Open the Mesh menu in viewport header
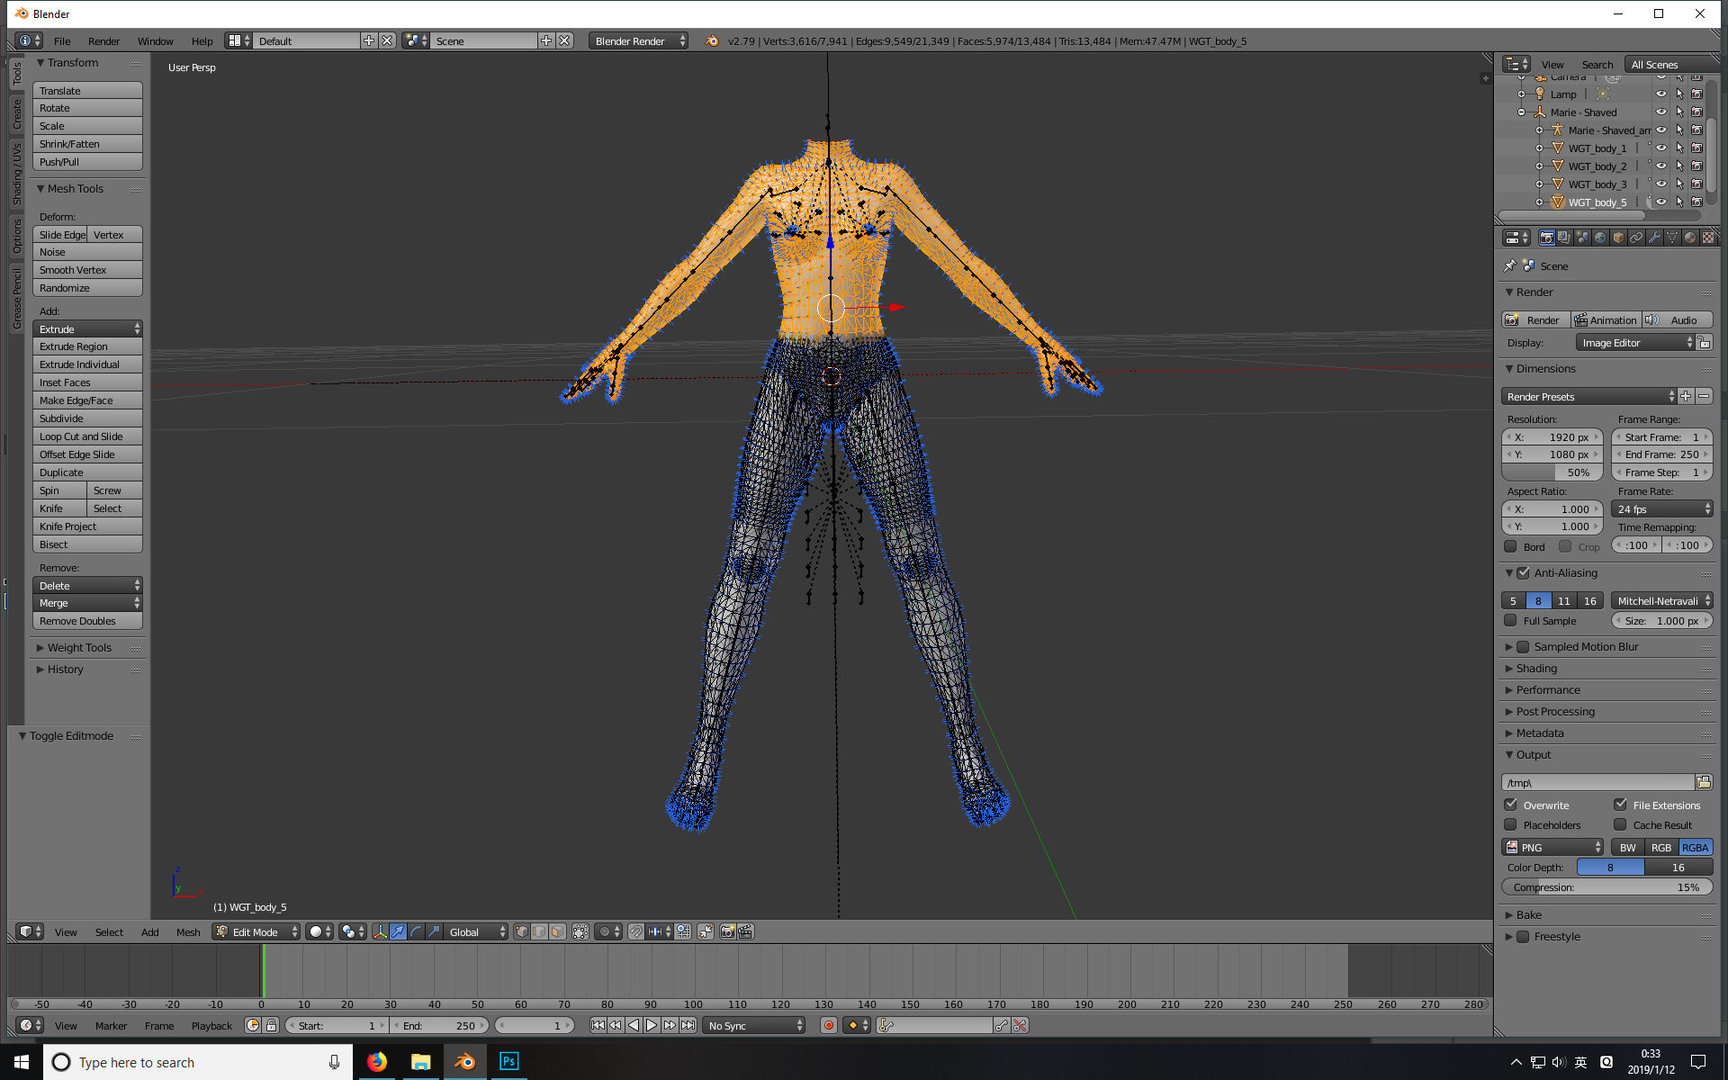The width and height of the screenshot is (1728, 1080). pyautogui.click(x=188, y=932)
